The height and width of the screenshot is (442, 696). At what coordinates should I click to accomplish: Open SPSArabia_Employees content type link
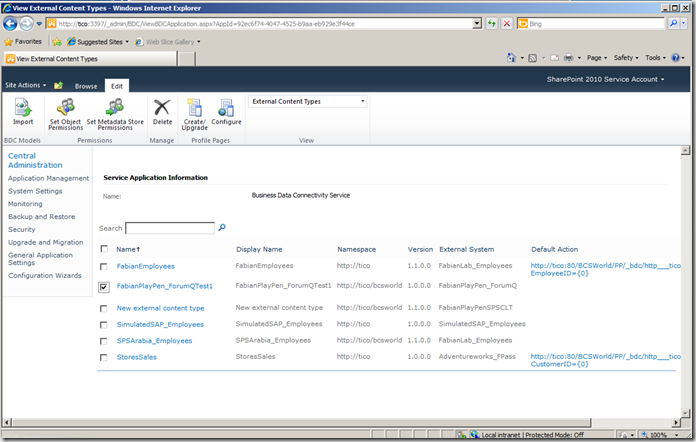[x=154, y=341]
